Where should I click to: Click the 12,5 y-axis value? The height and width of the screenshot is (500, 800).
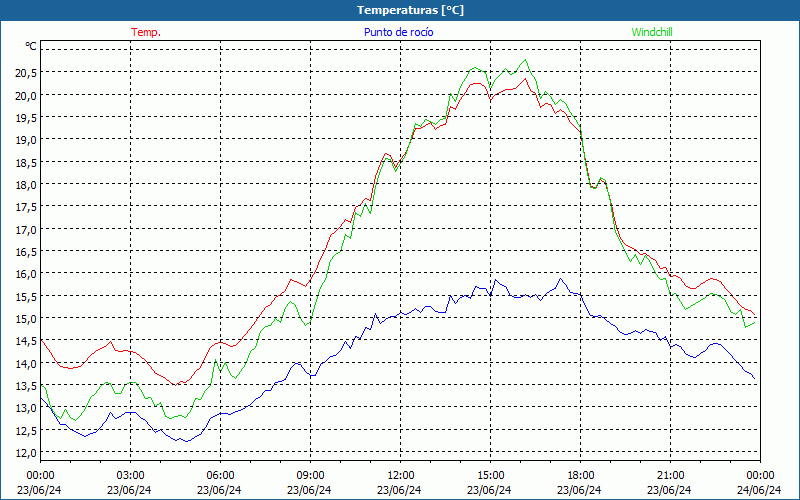click(x=26, y=431)
